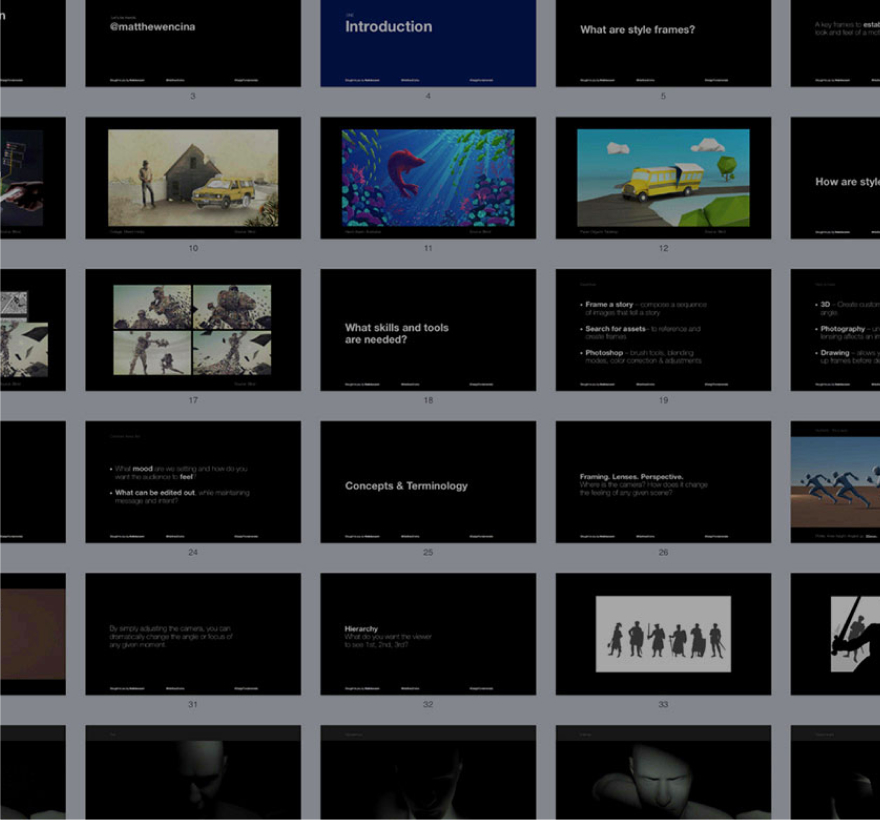
Task: Select the bottom-row slide below slide 33
Action: click(x=663, y=772)
